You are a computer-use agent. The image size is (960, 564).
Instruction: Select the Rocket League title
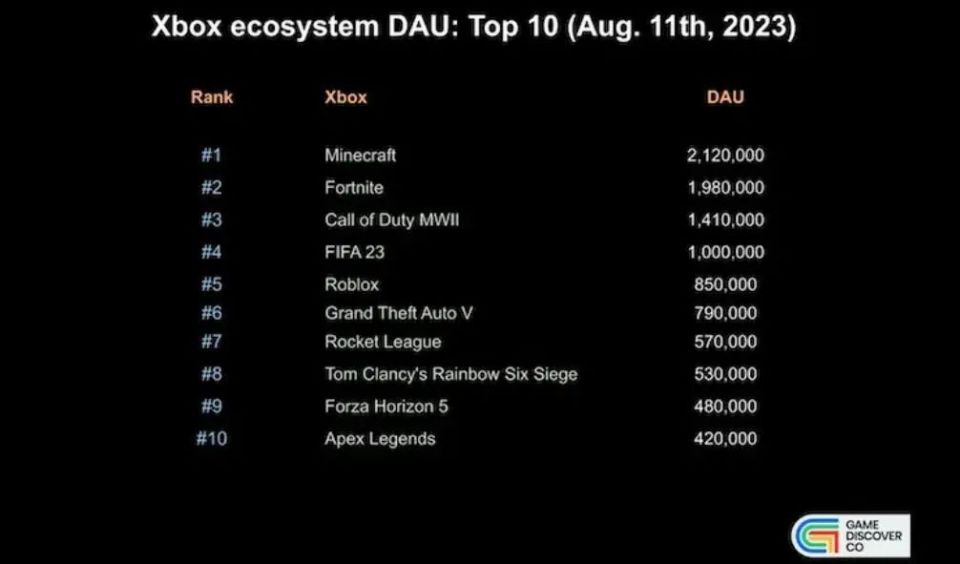pyautogui.click(x=383, y=342)
